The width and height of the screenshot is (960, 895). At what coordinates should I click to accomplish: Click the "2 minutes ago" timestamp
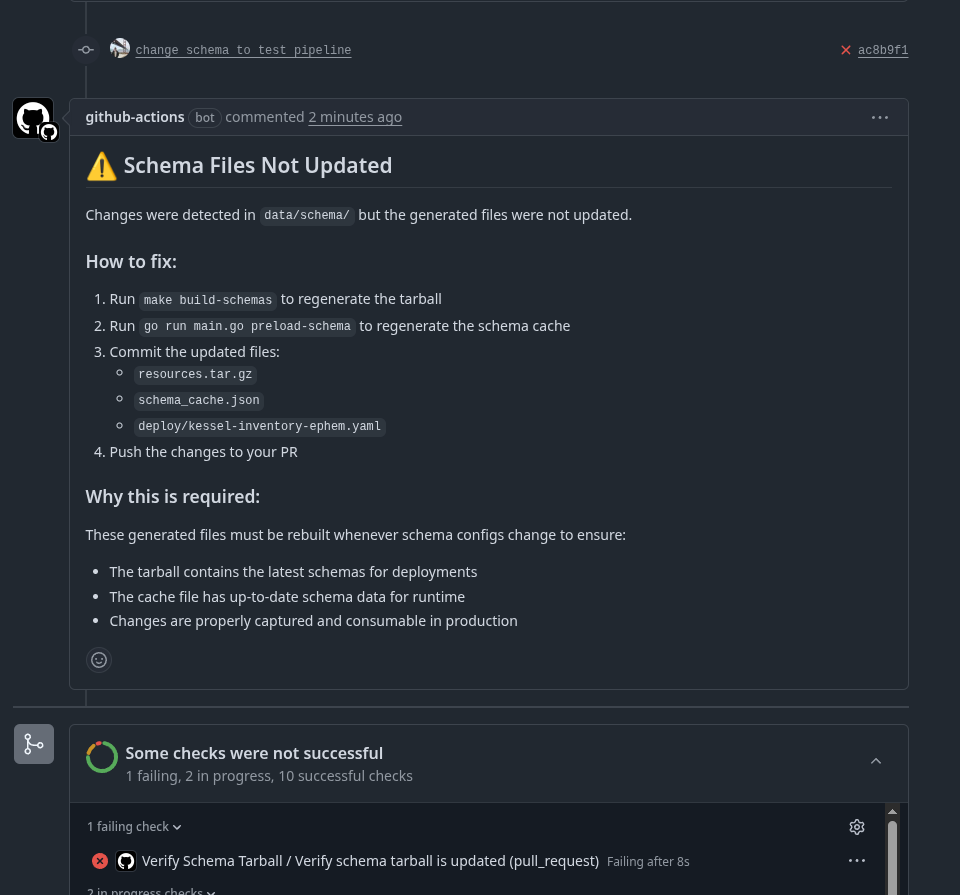point(355,117)
